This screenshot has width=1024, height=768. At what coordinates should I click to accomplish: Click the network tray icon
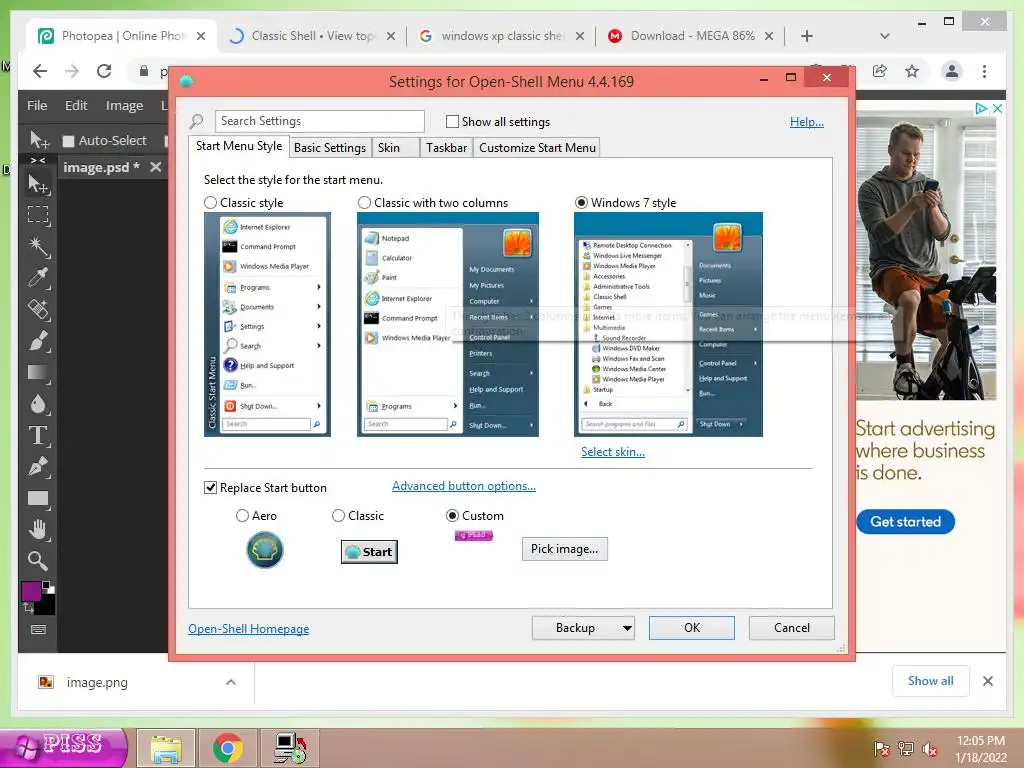click(x=906, y=749)
